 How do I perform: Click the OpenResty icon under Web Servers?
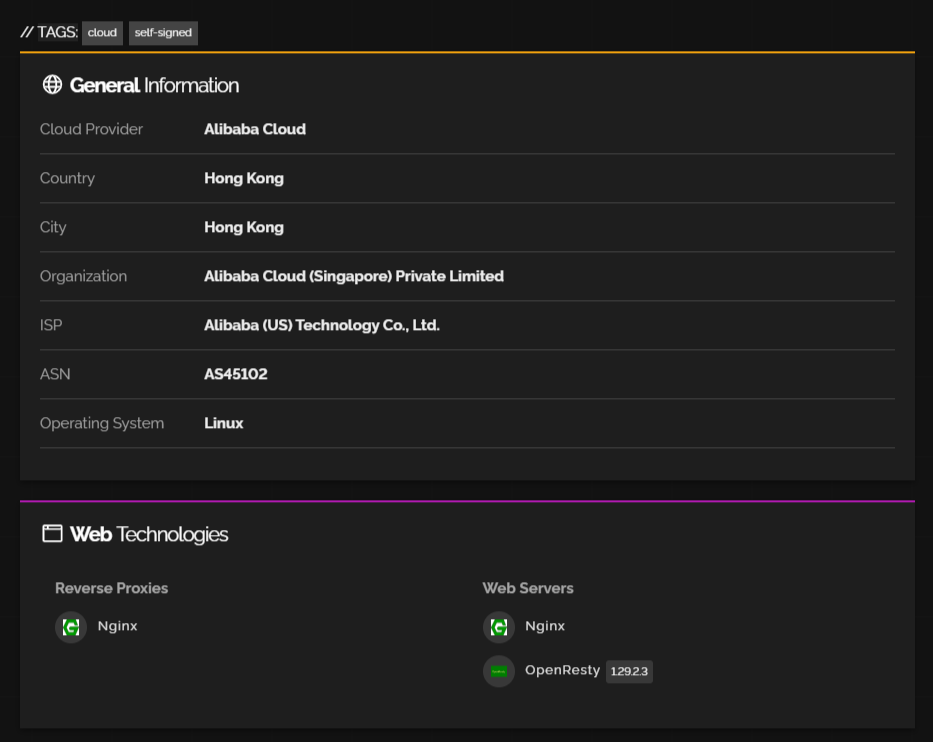(x=499, y=671)
